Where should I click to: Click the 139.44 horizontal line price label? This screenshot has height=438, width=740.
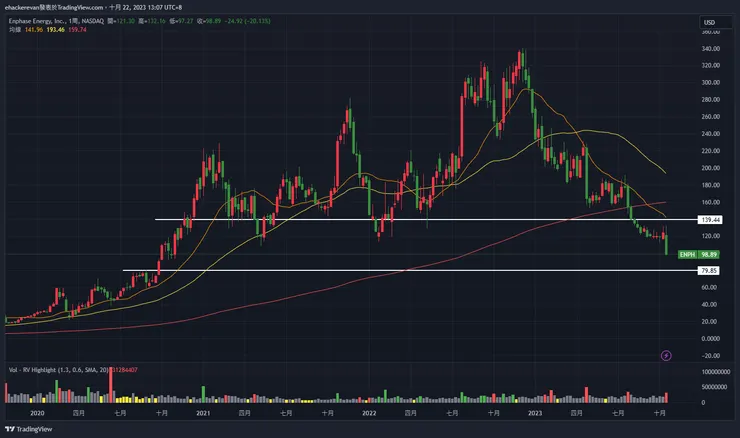pos(710,219)
